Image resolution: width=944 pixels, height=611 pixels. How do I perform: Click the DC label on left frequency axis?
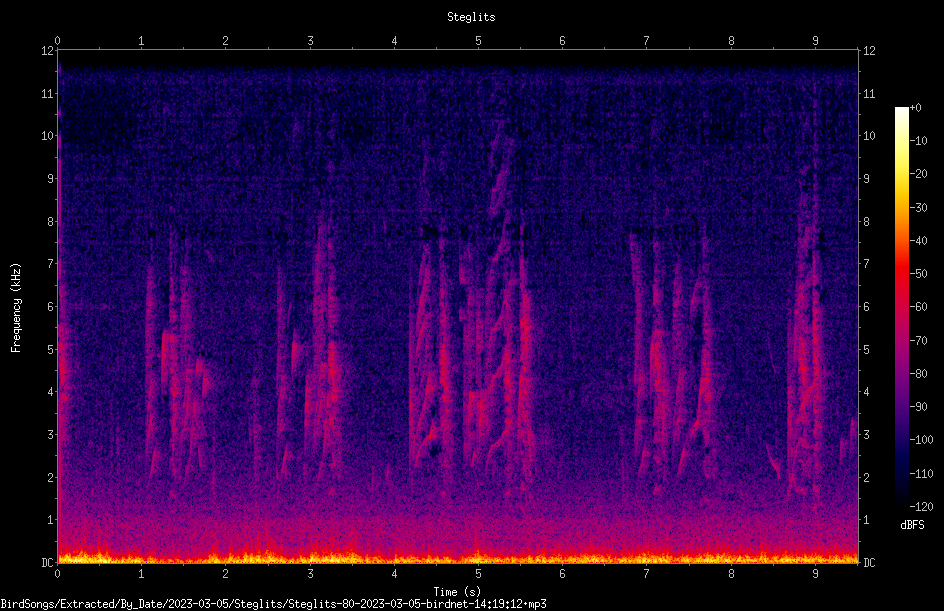click(x=47, y=562)
